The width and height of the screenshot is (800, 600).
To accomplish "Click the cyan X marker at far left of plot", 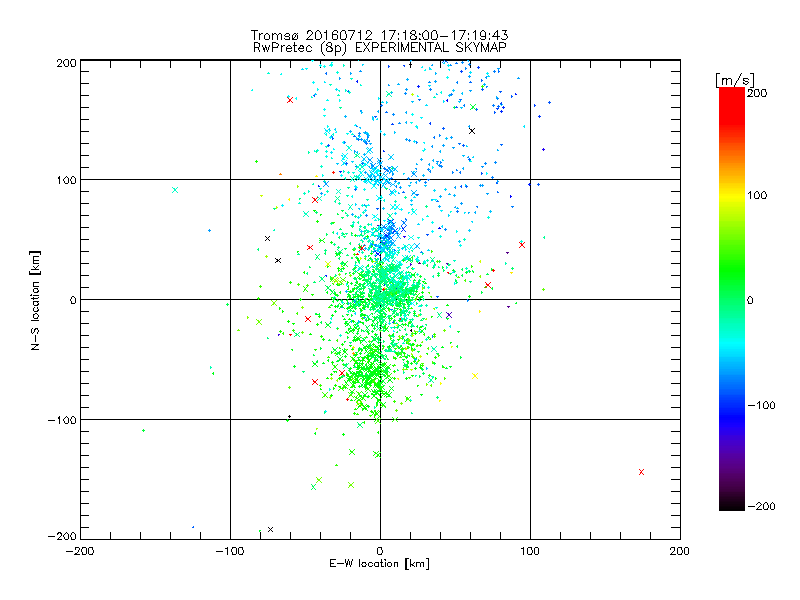I will click(175, 190).
